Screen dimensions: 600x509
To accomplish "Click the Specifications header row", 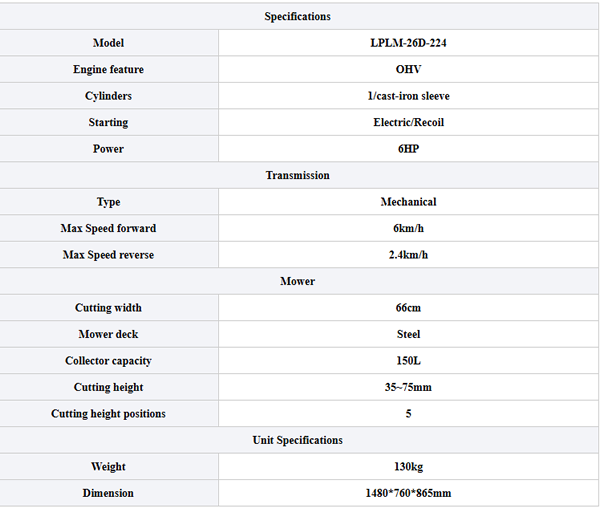I will (297, 17).
